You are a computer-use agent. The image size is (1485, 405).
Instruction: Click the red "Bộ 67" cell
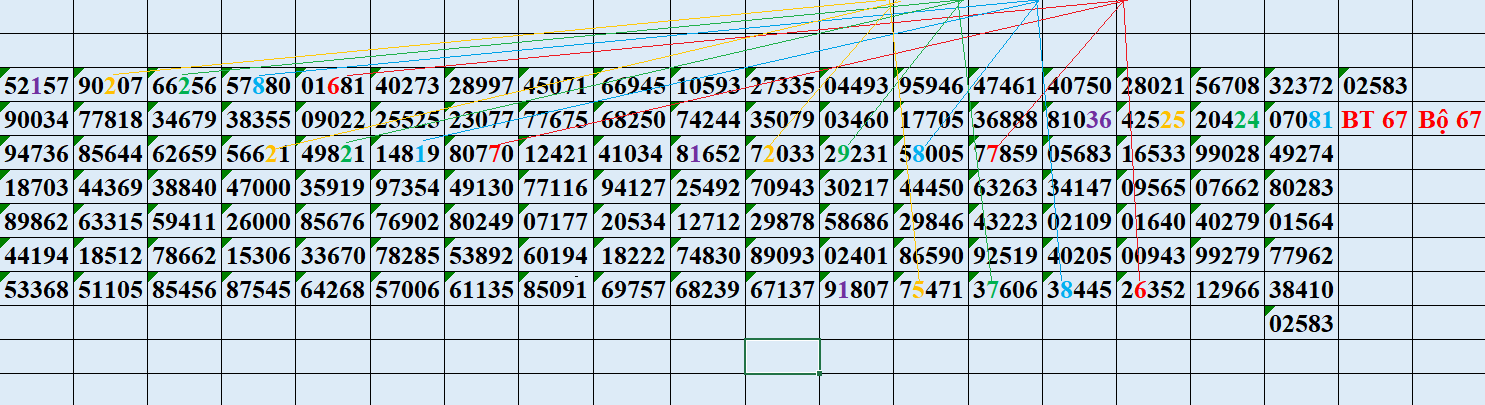(x=1449, y=121)
